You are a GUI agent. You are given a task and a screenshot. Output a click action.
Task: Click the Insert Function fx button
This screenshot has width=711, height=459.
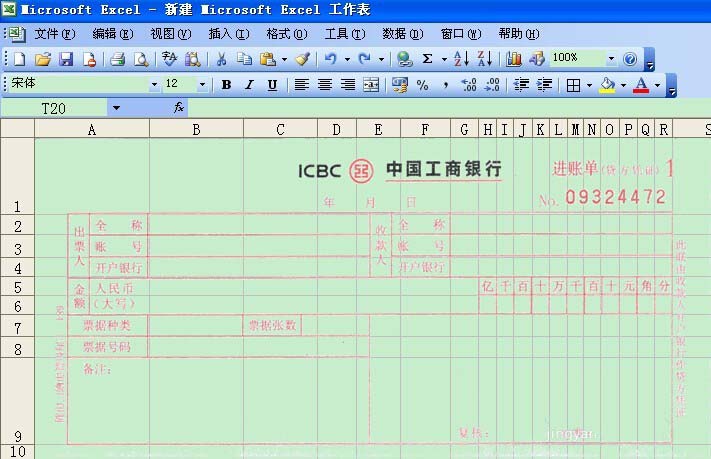coord(179,107)
